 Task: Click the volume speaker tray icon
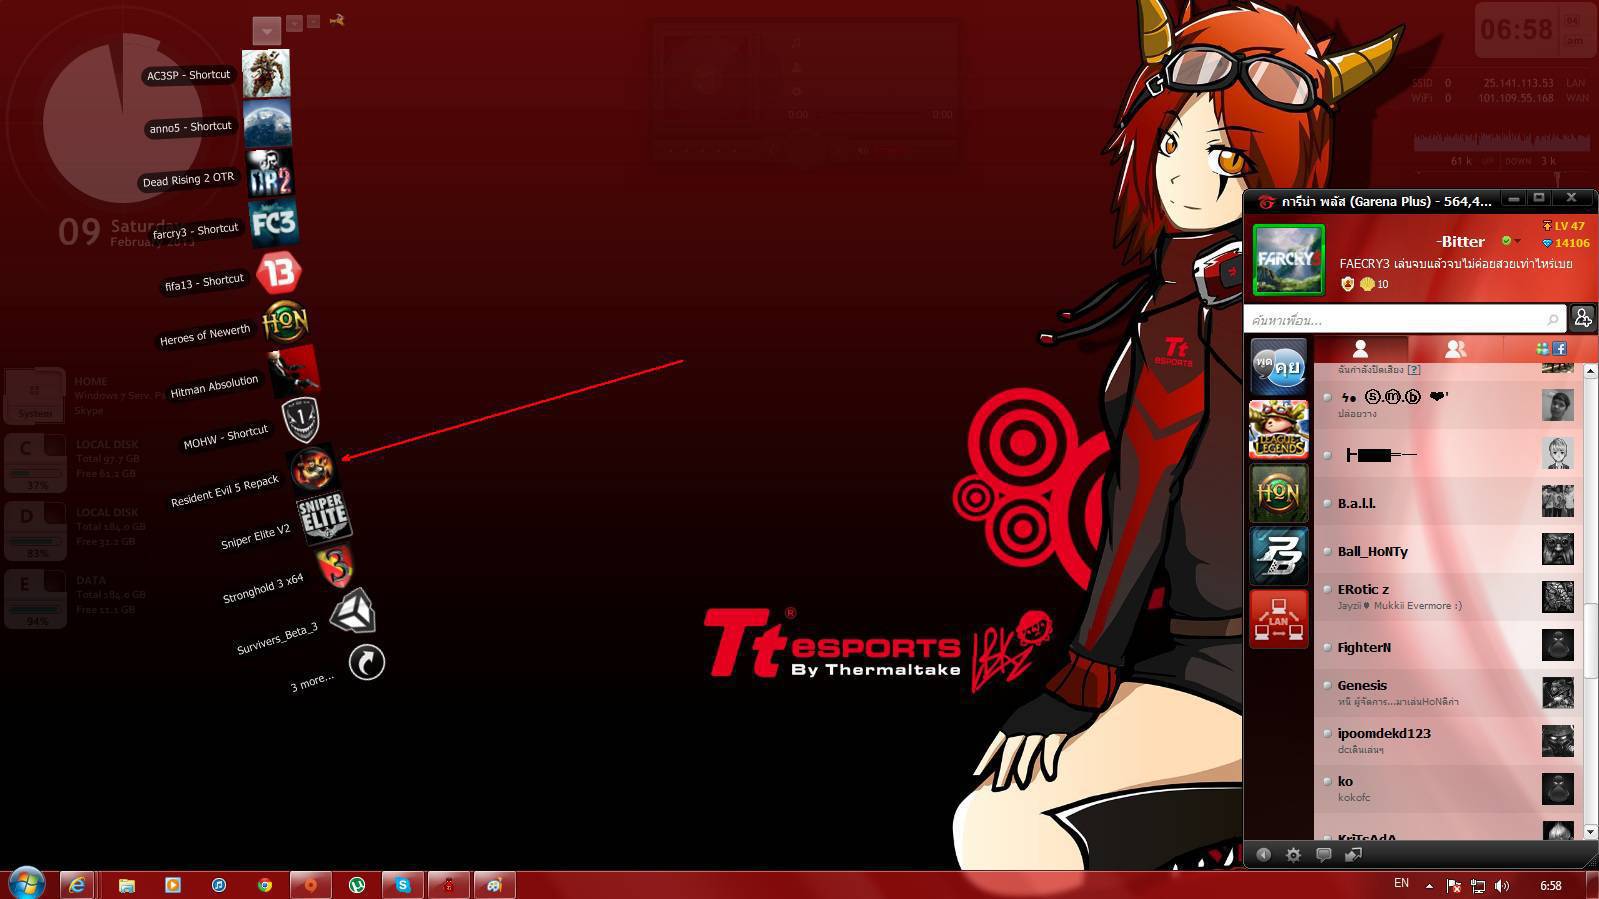(1502, 885)
